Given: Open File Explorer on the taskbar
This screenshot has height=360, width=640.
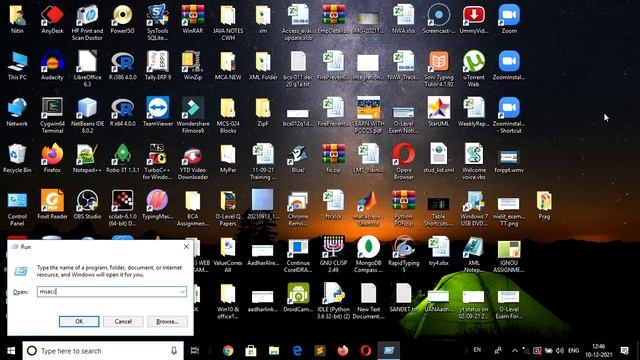Looking at the screenshot, I should click(x=273, y=351).
